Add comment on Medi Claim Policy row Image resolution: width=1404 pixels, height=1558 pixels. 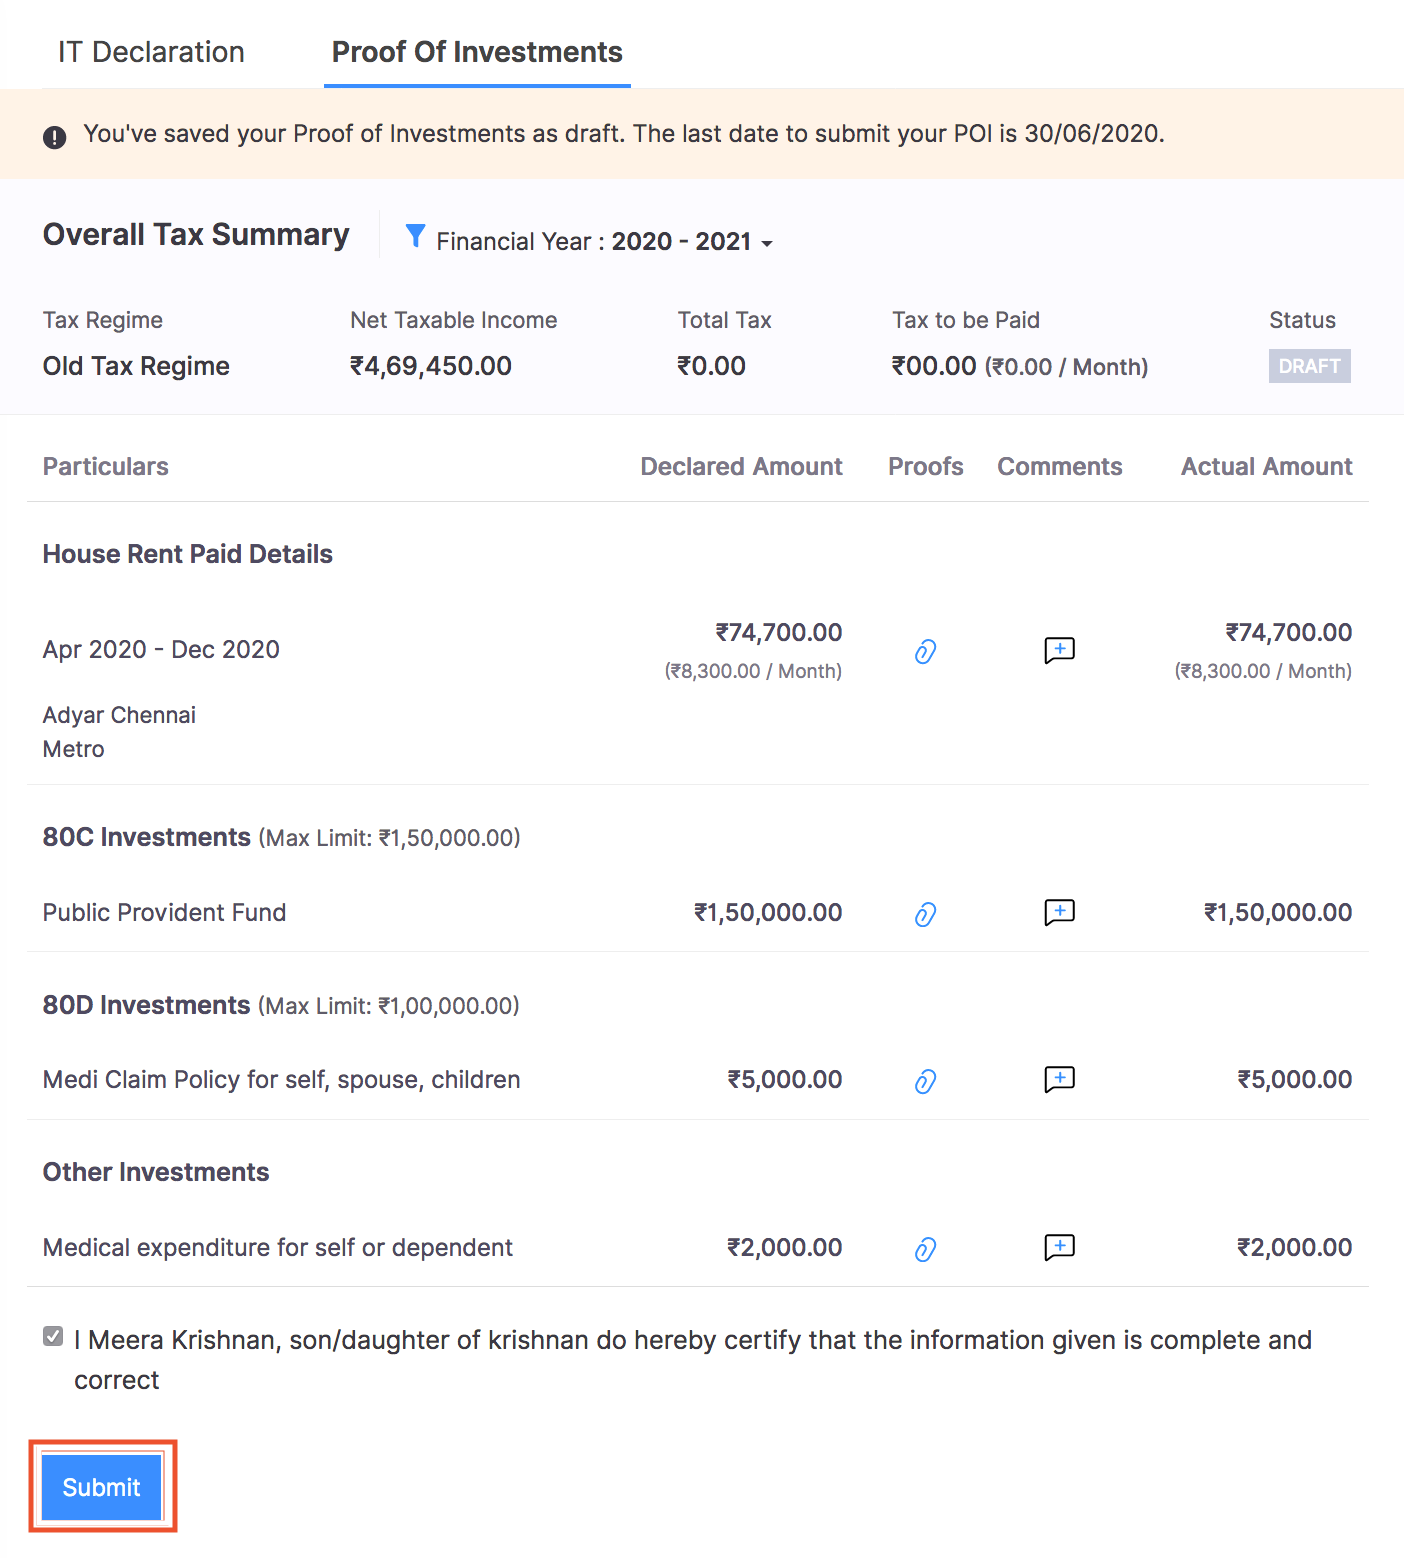click(1059, 1079)
